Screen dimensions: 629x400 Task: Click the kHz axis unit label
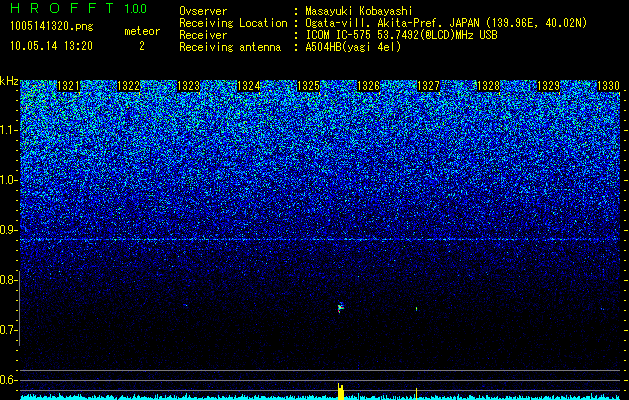(x=9, y=81)
